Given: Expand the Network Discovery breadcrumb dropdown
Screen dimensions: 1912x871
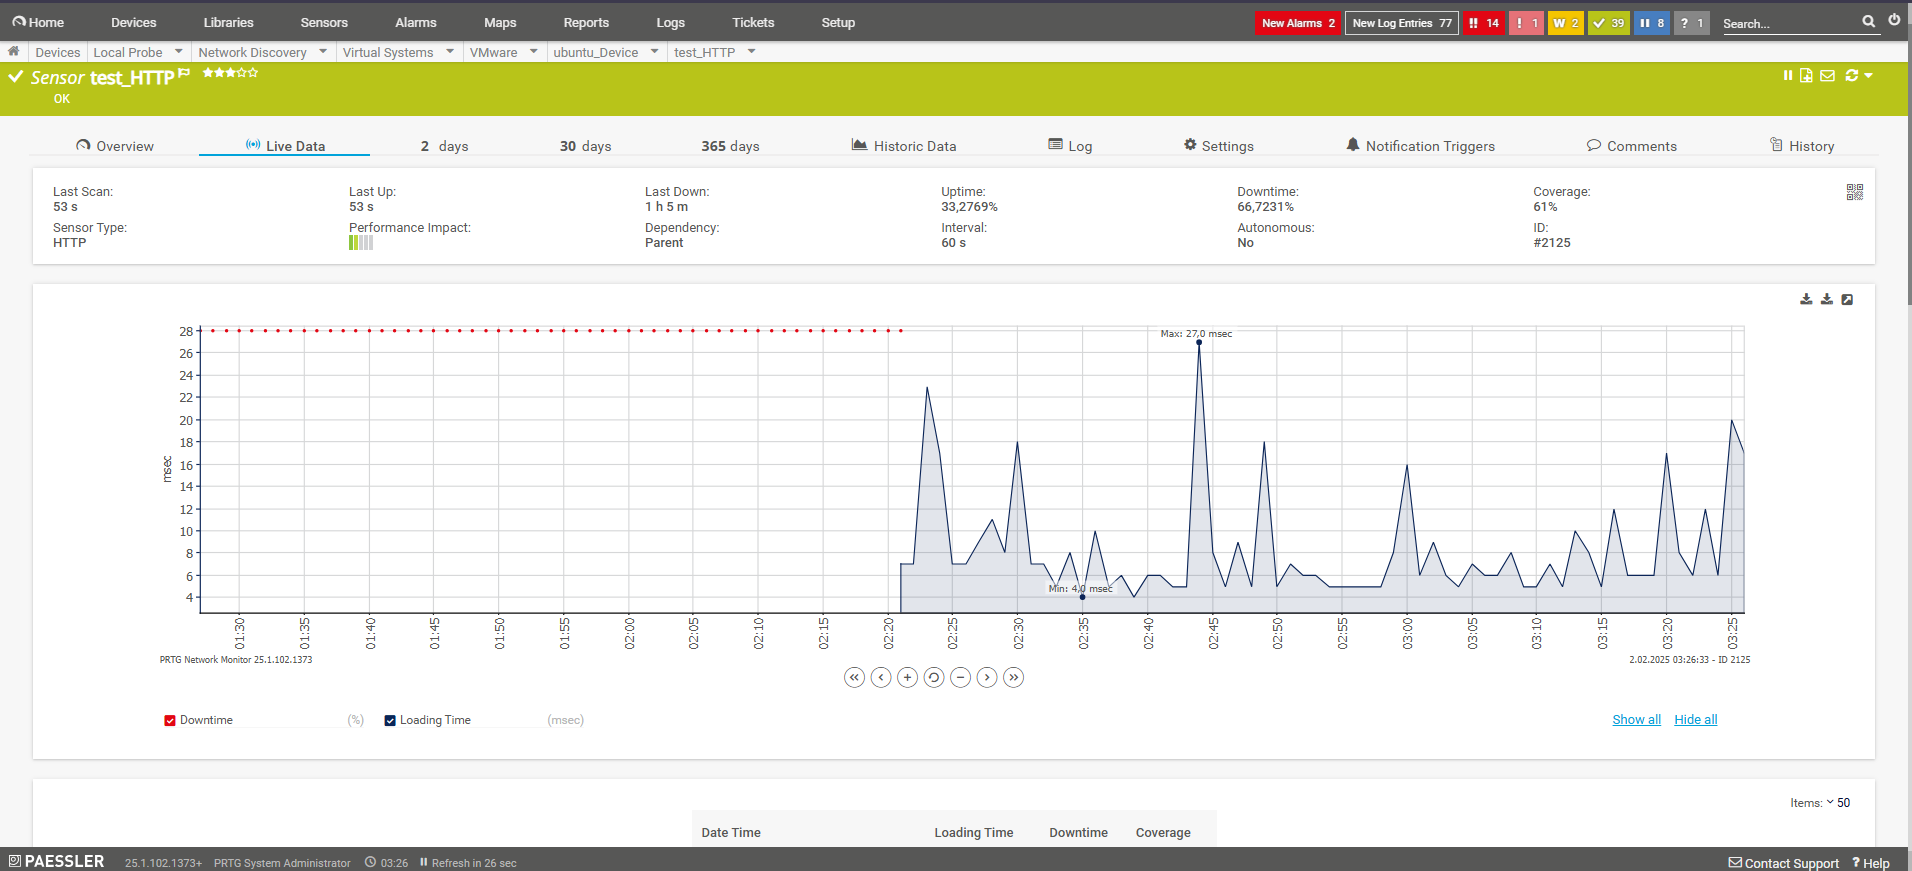Looking at the screenshot, I should (x=323, y=51).
